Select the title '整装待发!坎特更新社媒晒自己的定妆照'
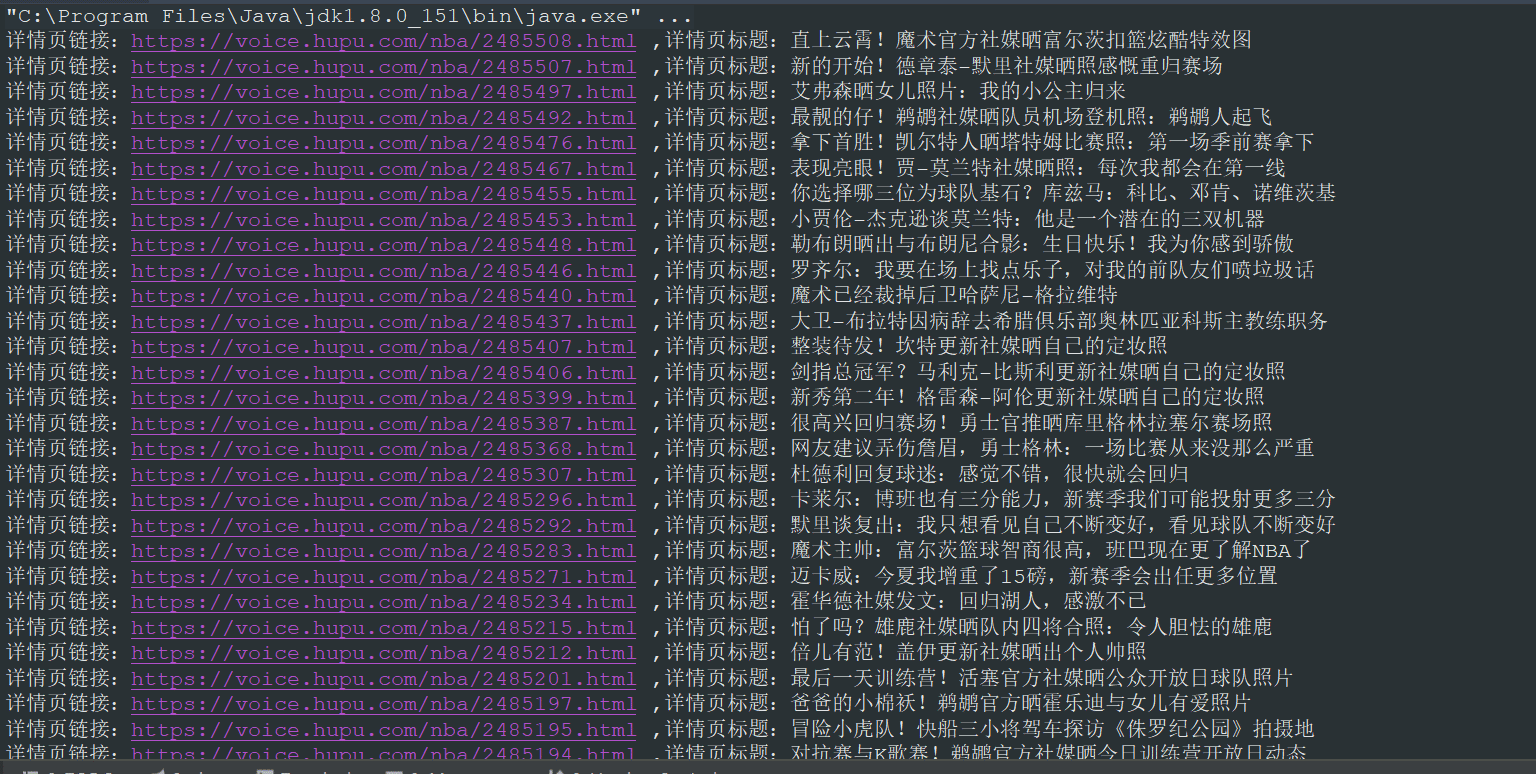The image size is (1536, 774). [x=979, y=347]
